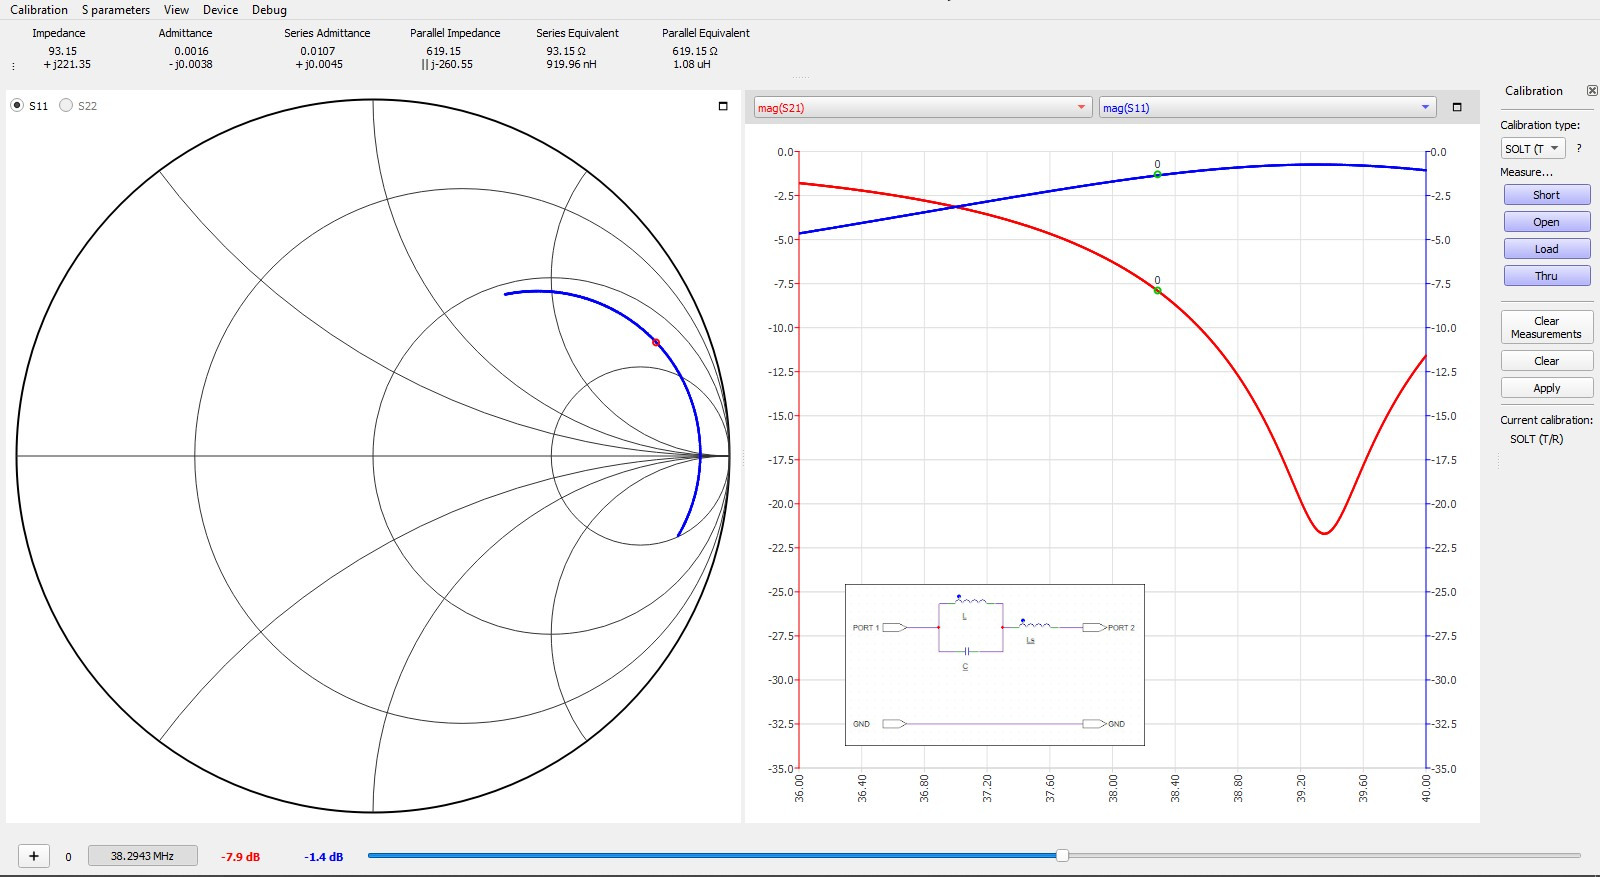Click the green marker on S21 curve
Screen dimensions: 1600x877
tap(1158, 291)
